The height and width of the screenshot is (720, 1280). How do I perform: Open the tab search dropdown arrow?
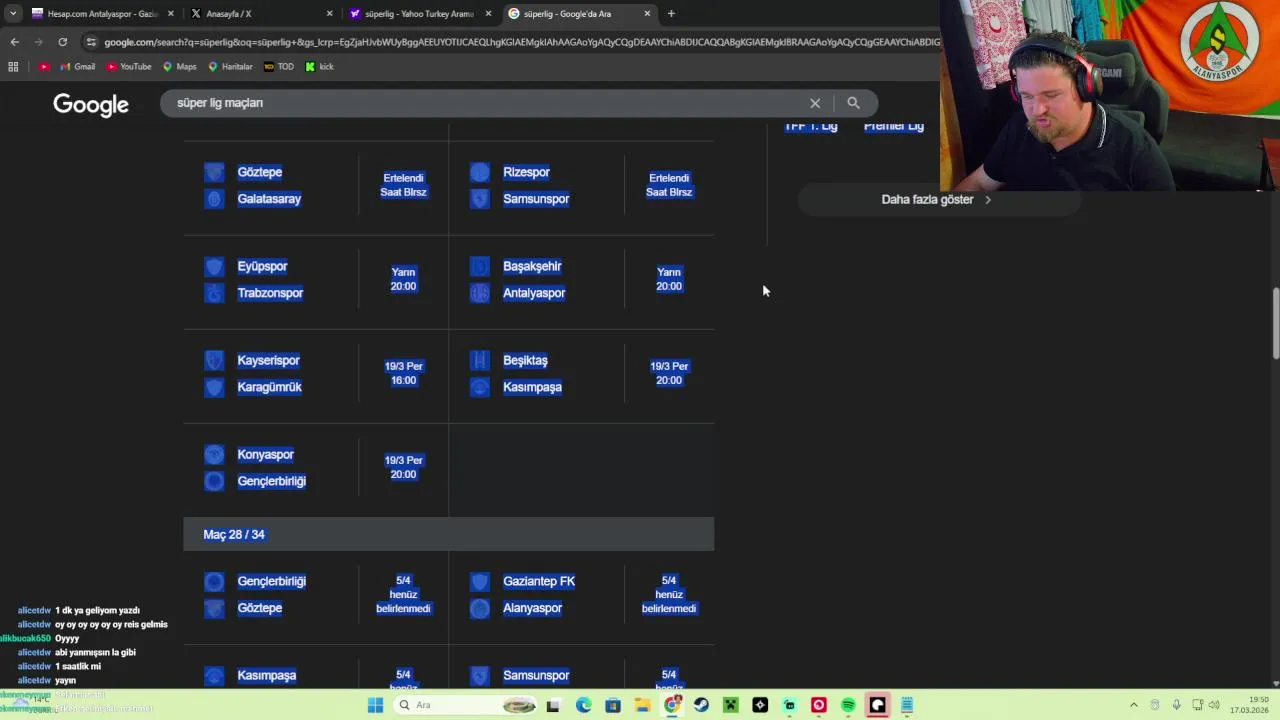pos(12,14)
